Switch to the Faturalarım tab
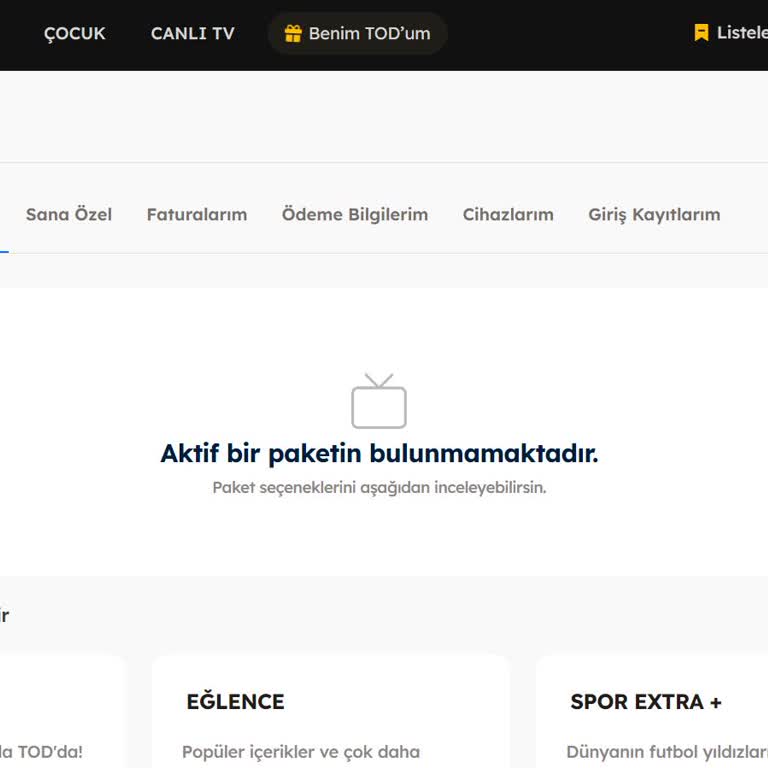 coord(197,215)
